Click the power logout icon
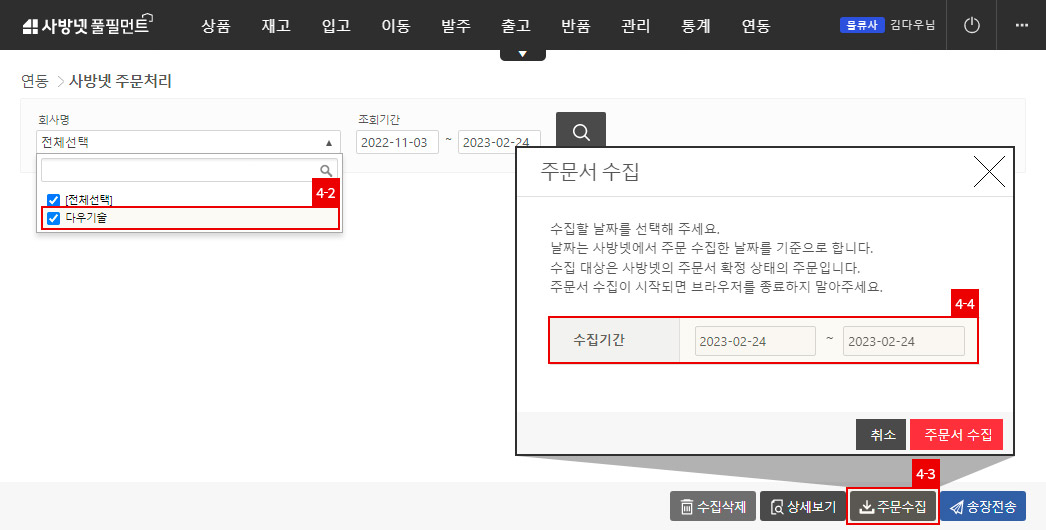 coord(971,25)
